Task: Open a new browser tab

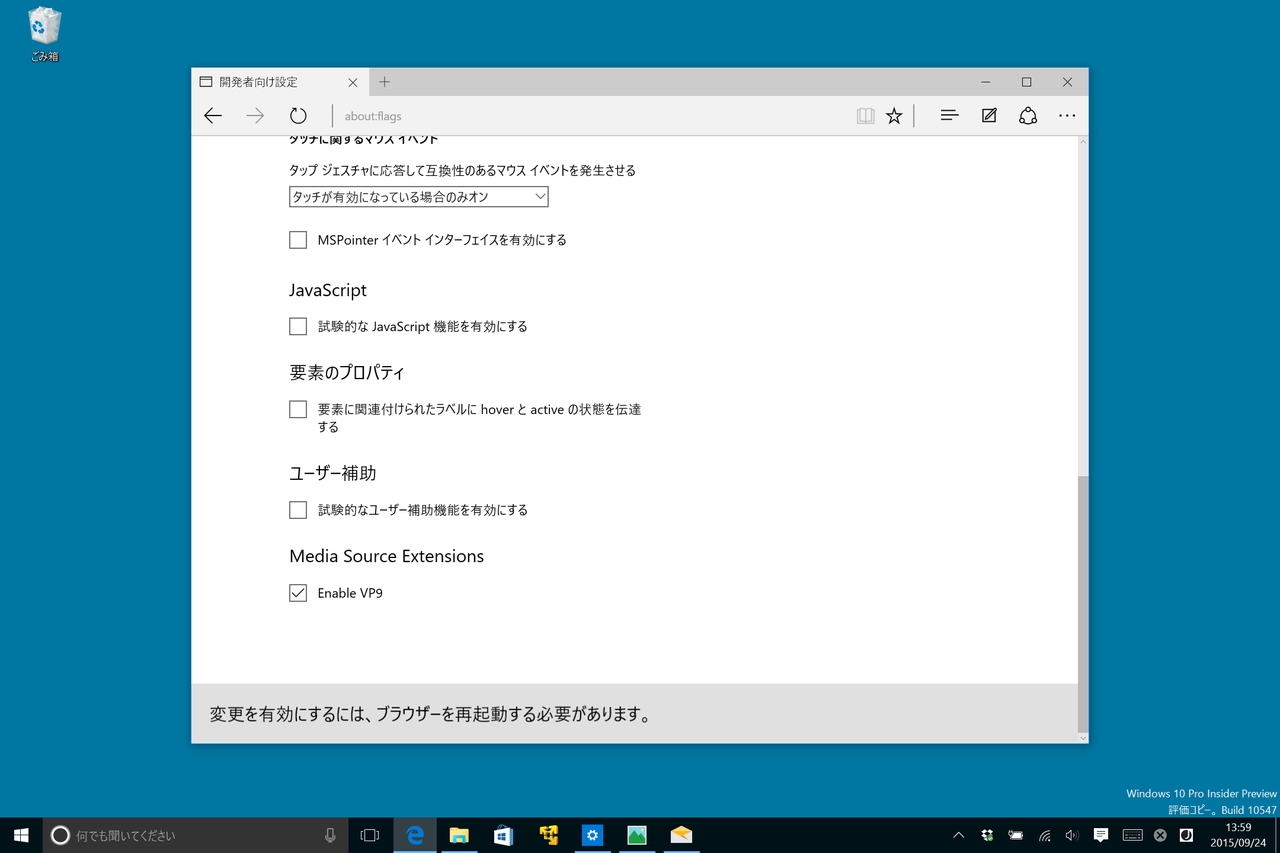Action: (x=384, y=81)
